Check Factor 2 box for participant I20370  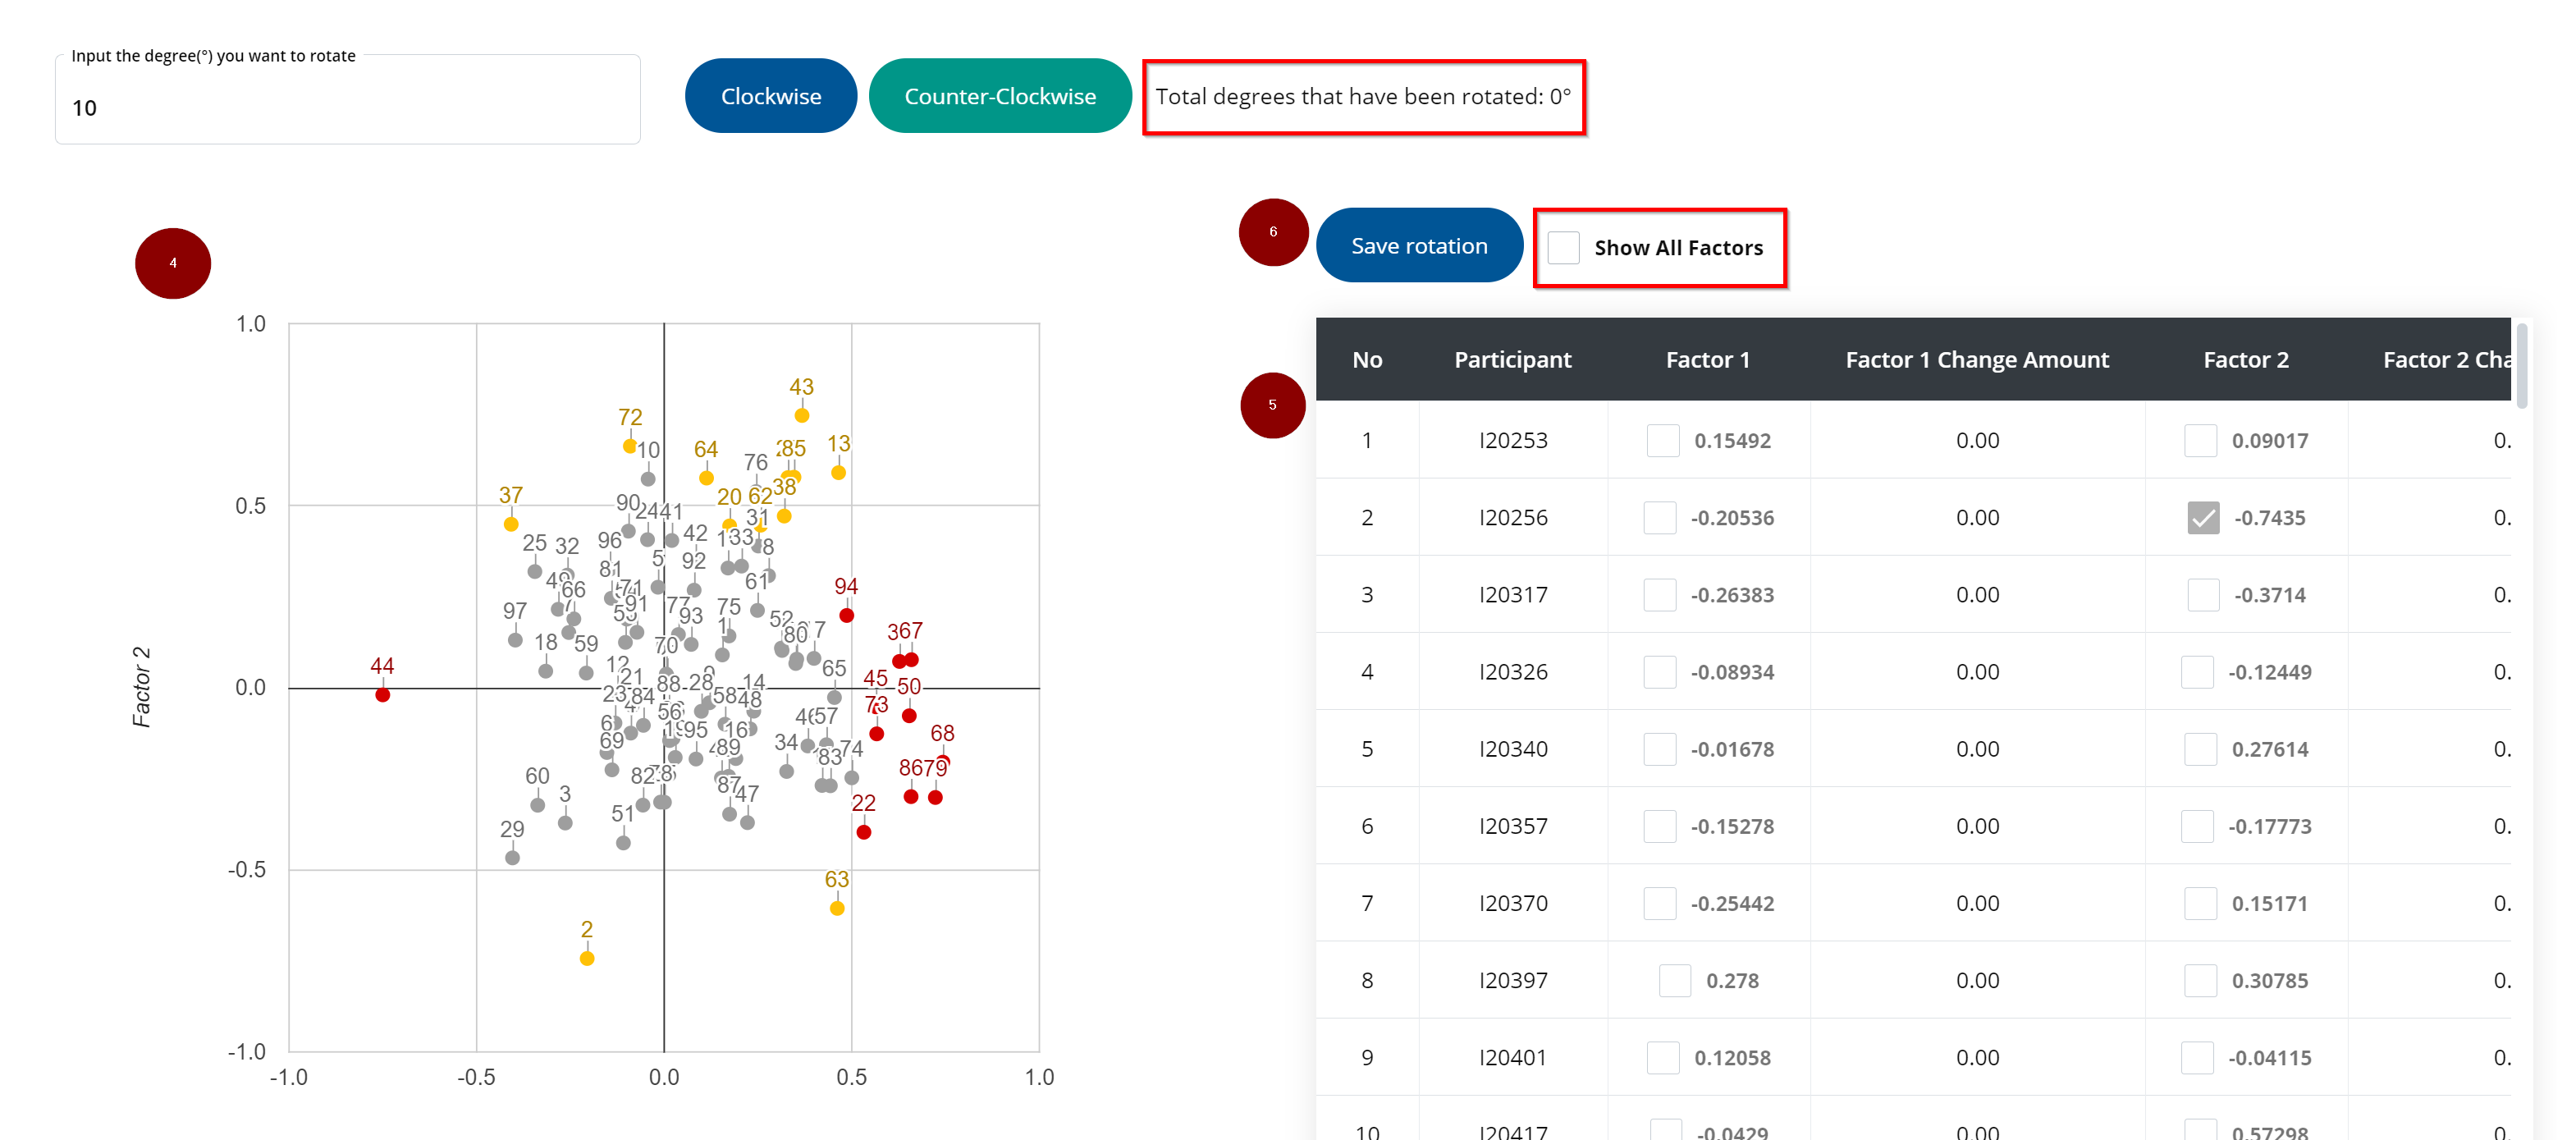tap(2200, 904)
